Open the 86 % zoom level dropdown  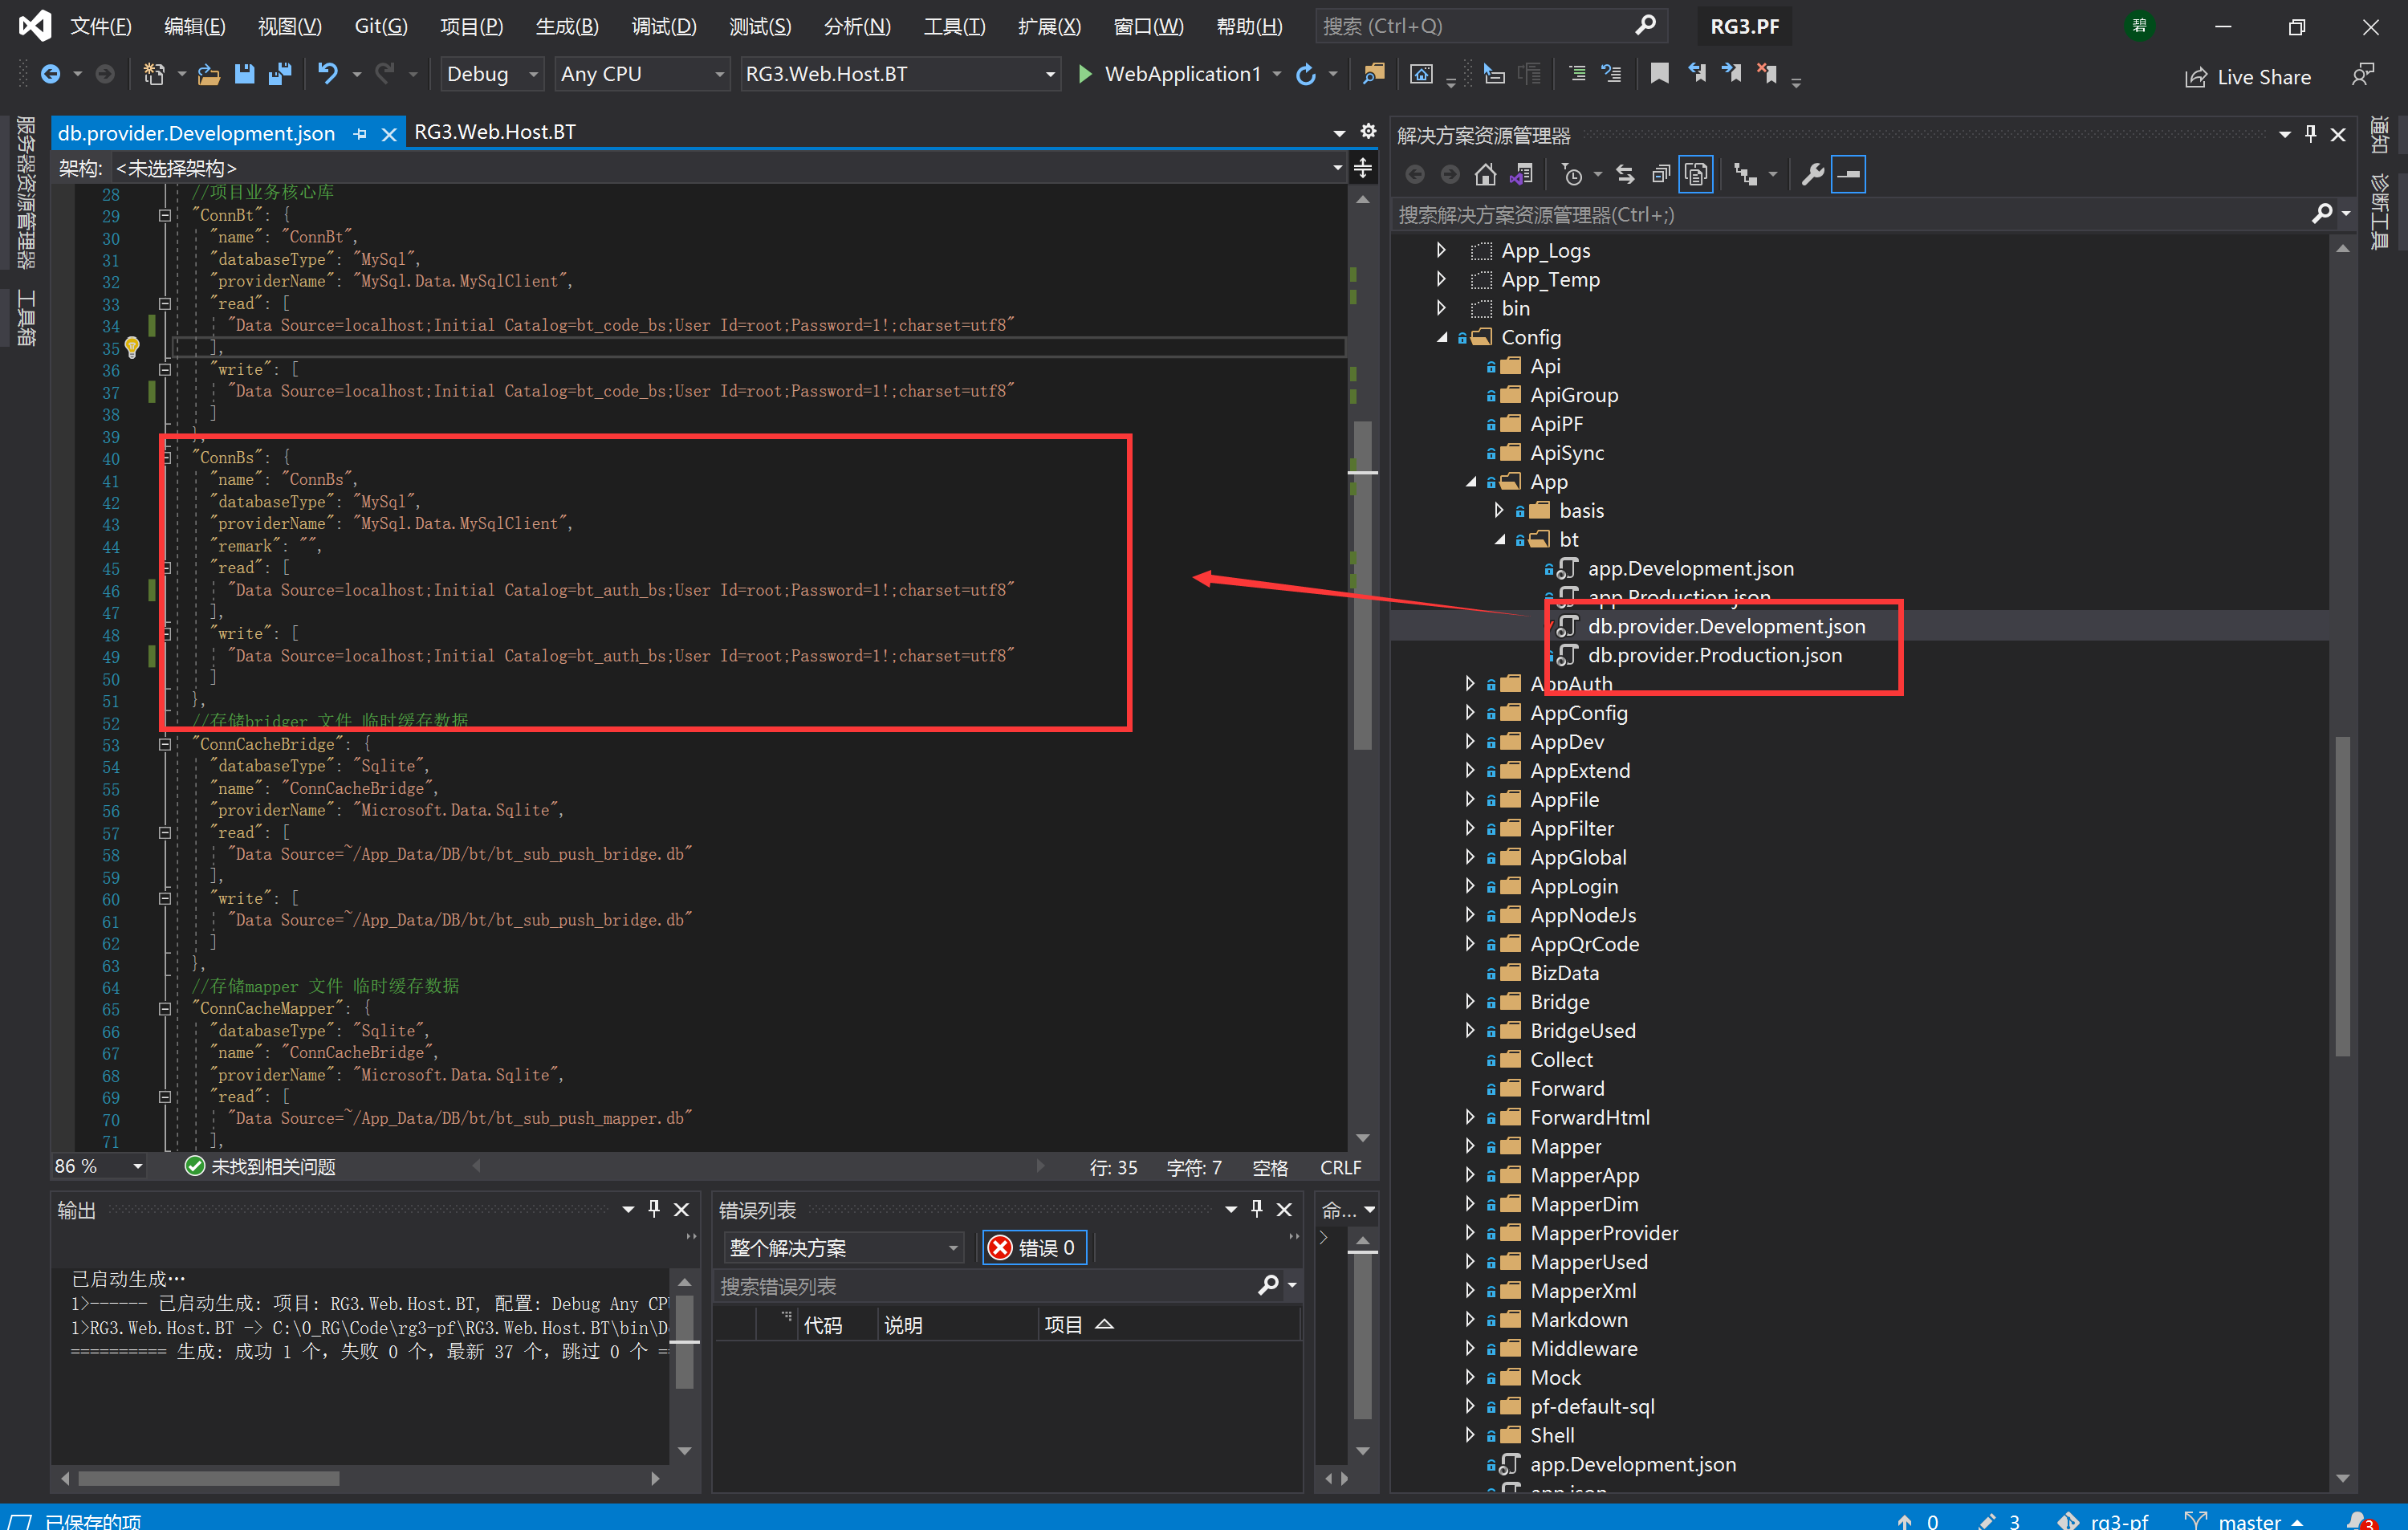tap(100, 1166)
